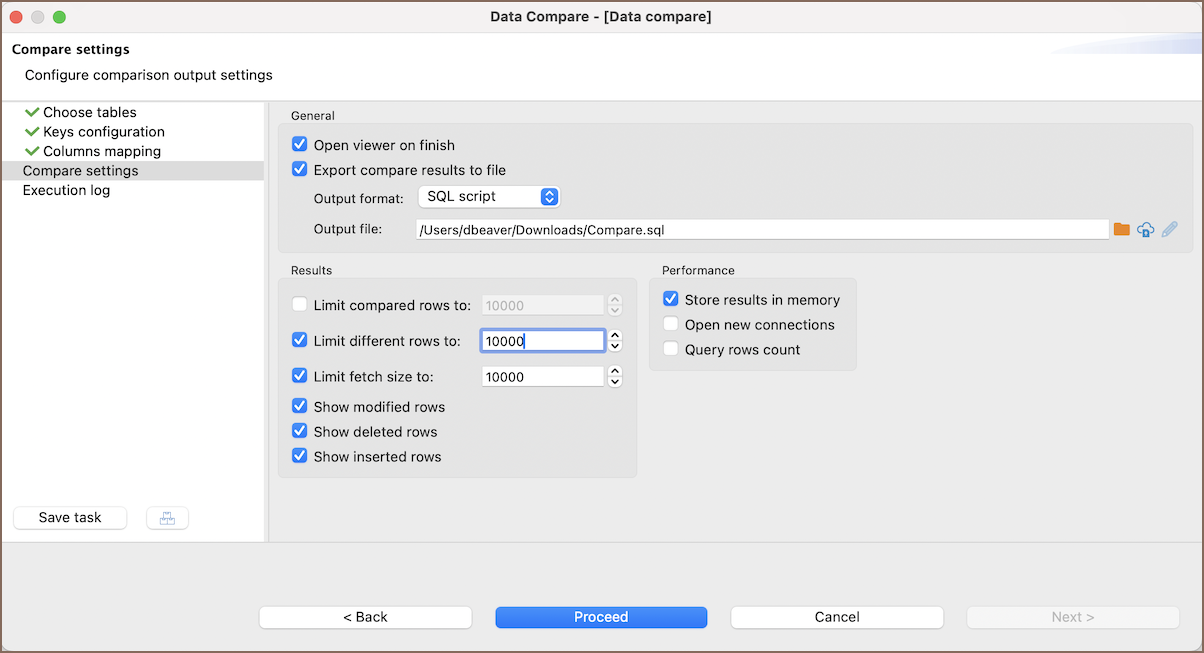Screen dimensions: 1204x653
Task: Click the Save task button
Action: point(70,518)
